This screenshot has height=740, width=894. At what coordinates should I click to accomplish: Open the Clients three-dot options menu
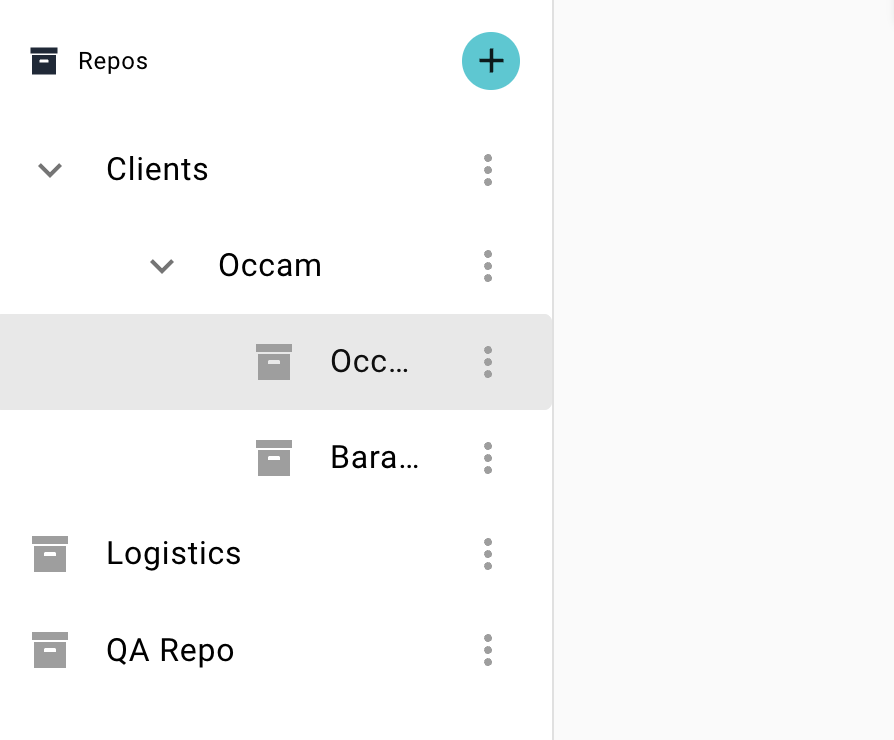(x=488, y=170)
